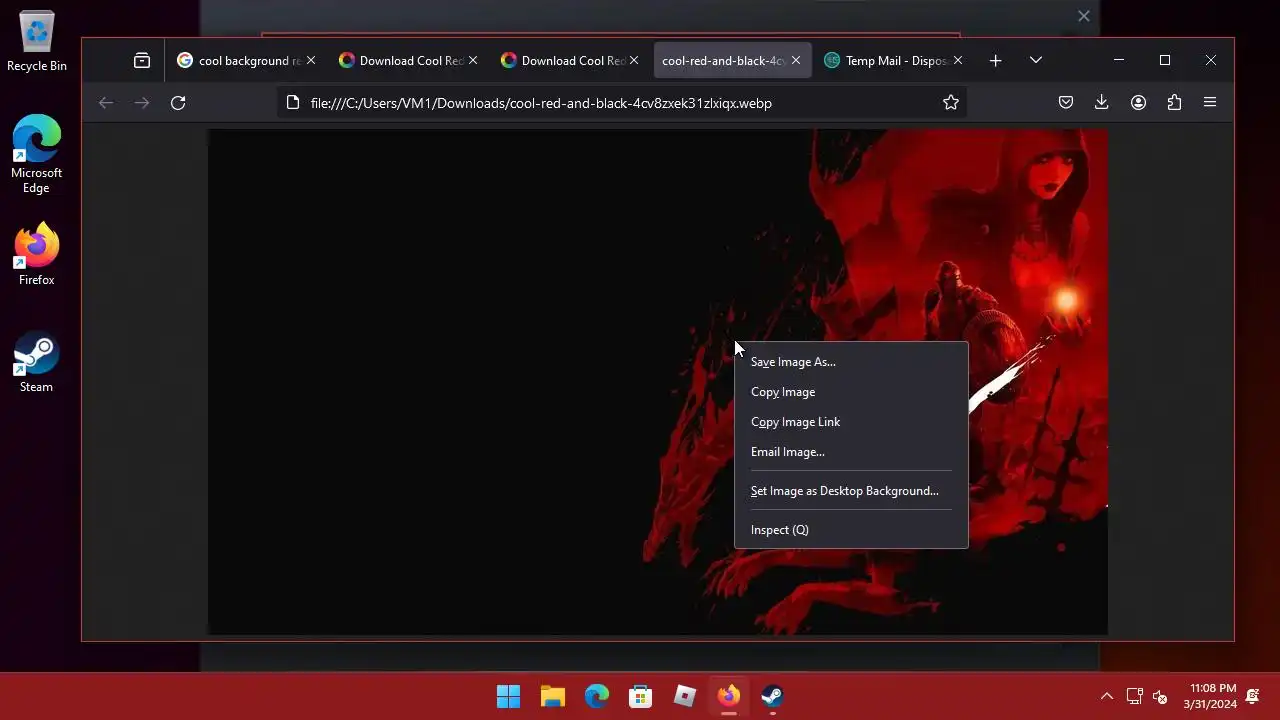The height and width of the screenshot is (720, 1280).
Task: Click the file URL address bar
Action: tap(620, 103)
